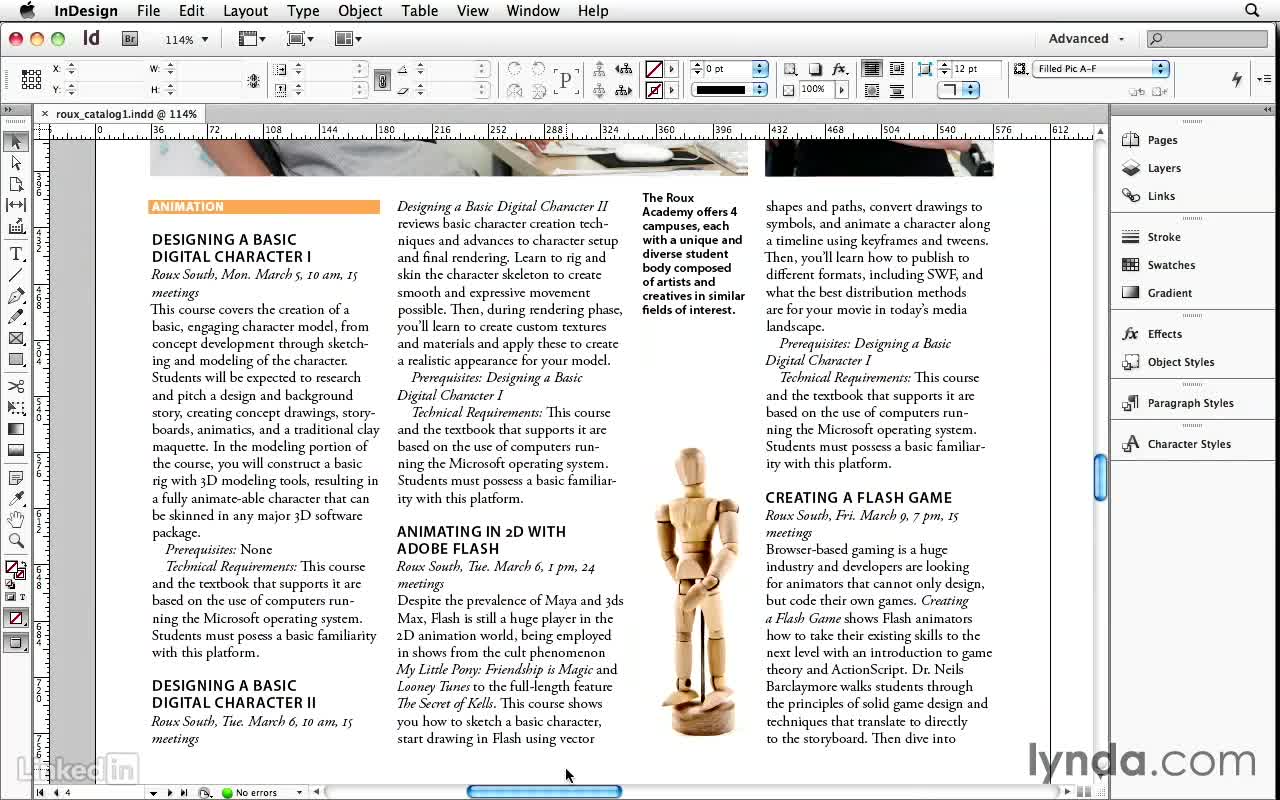
Task: Select the Rectangle tool
Action: pyautogui.click(x=16, y=359)
